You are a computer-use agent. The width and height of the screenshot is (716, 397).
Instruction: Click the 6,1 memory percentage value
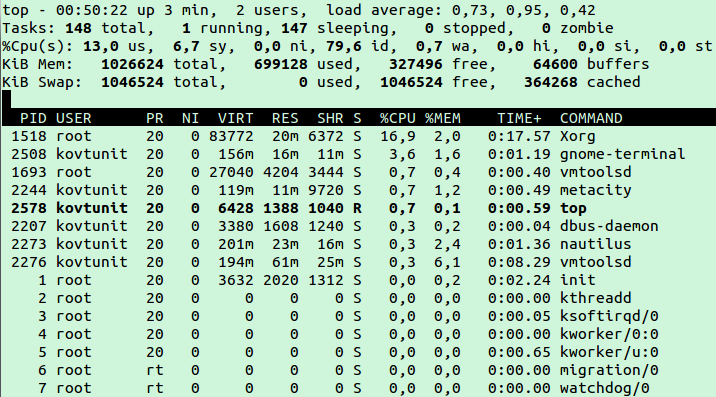[447, 262]
